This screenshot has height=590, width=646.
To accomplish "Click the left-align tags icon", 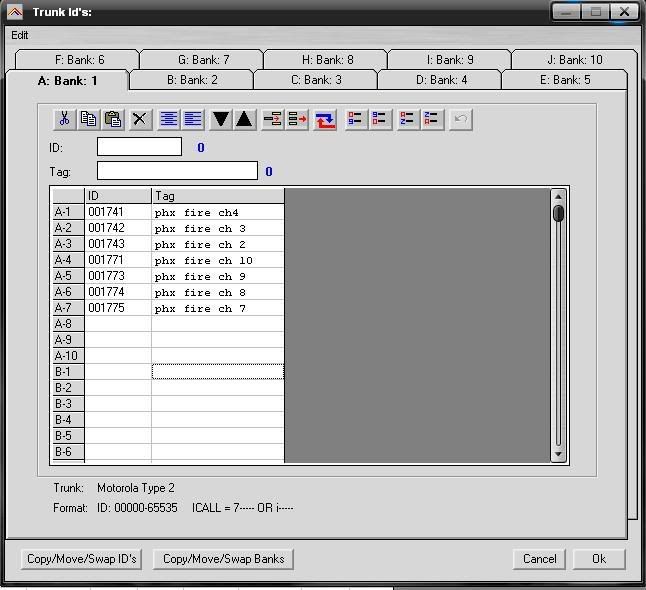I will click(x=193, y=119).
